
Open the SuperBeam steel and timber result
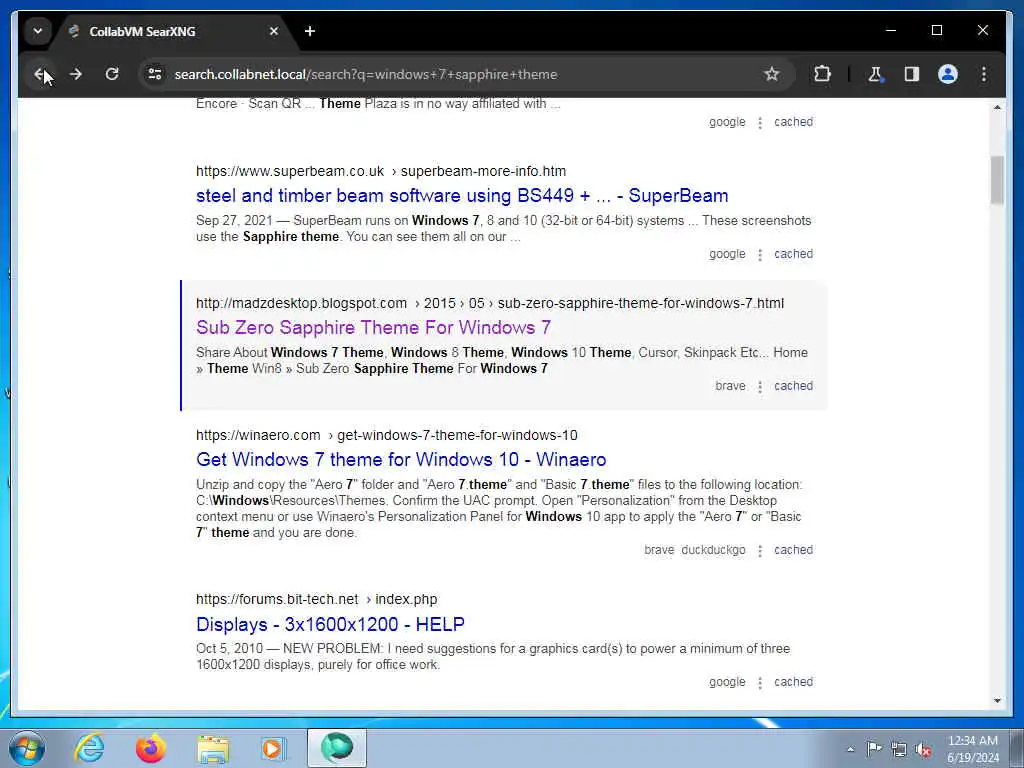(462, 195)
